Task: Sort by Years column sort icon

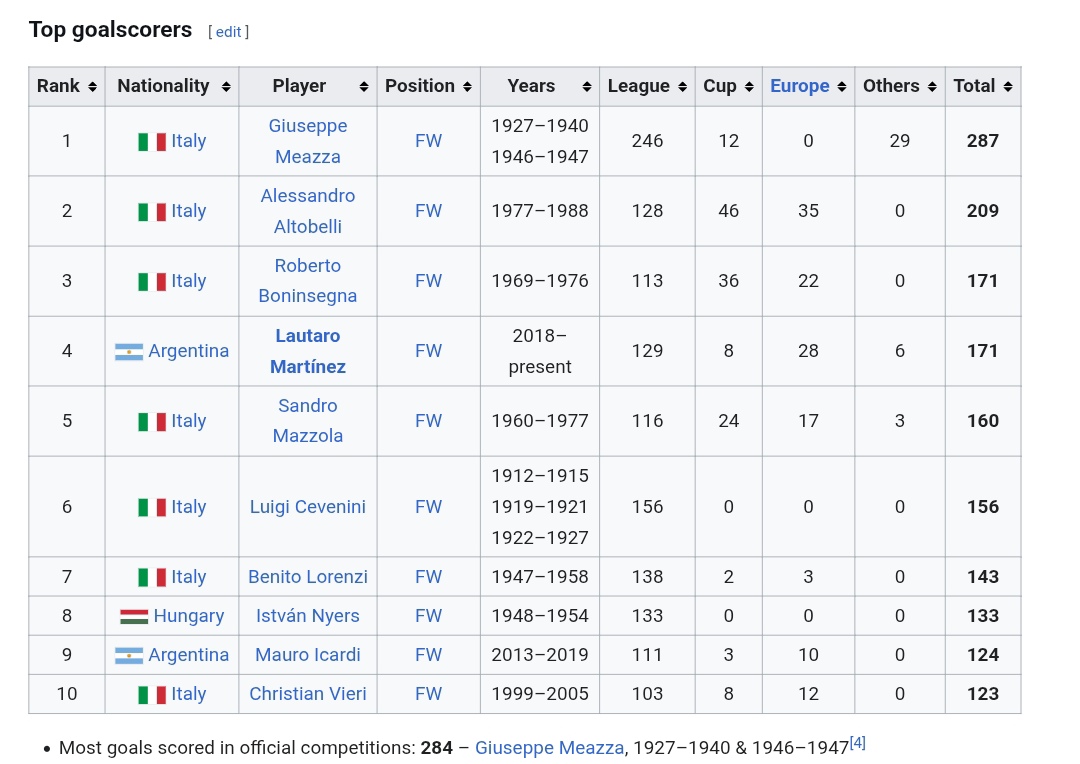Action: click(587, 87)
